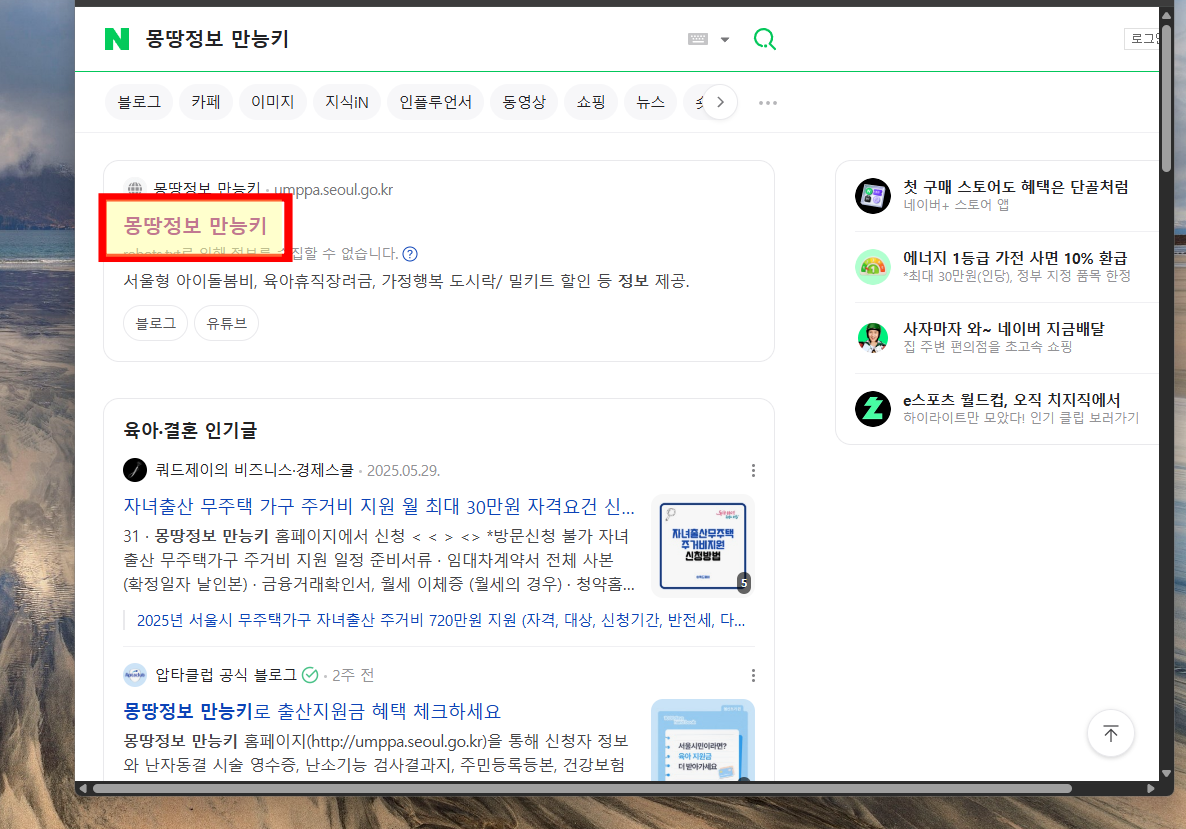Open the 유튜브 chip under site result
The image size is (1186, 829).
[x=227, y=324]
